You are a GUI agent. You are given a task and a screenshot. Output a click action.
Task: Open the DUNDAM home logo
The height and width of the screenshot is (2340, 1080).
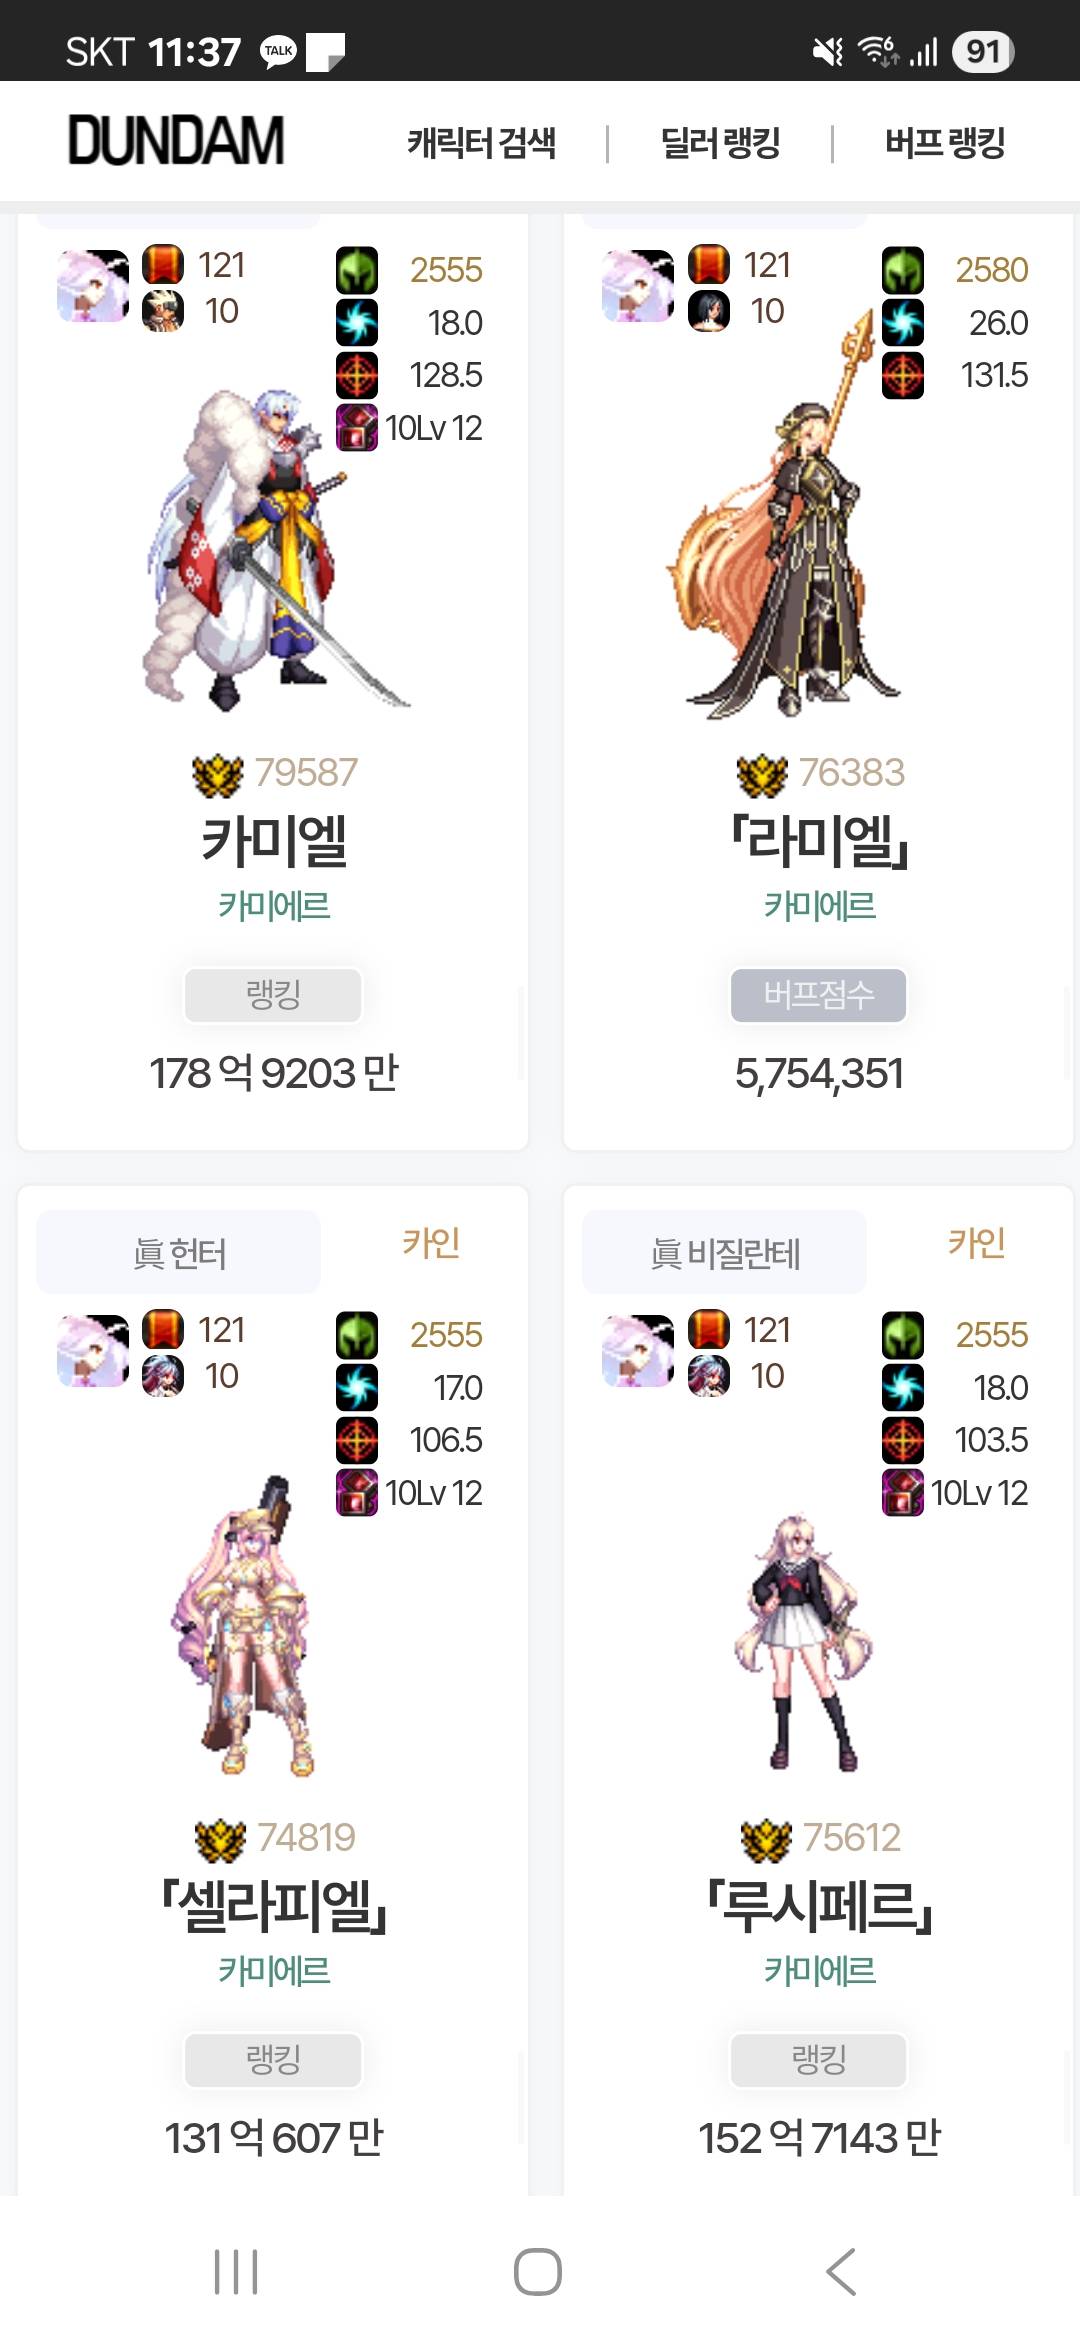pos(176,140)
